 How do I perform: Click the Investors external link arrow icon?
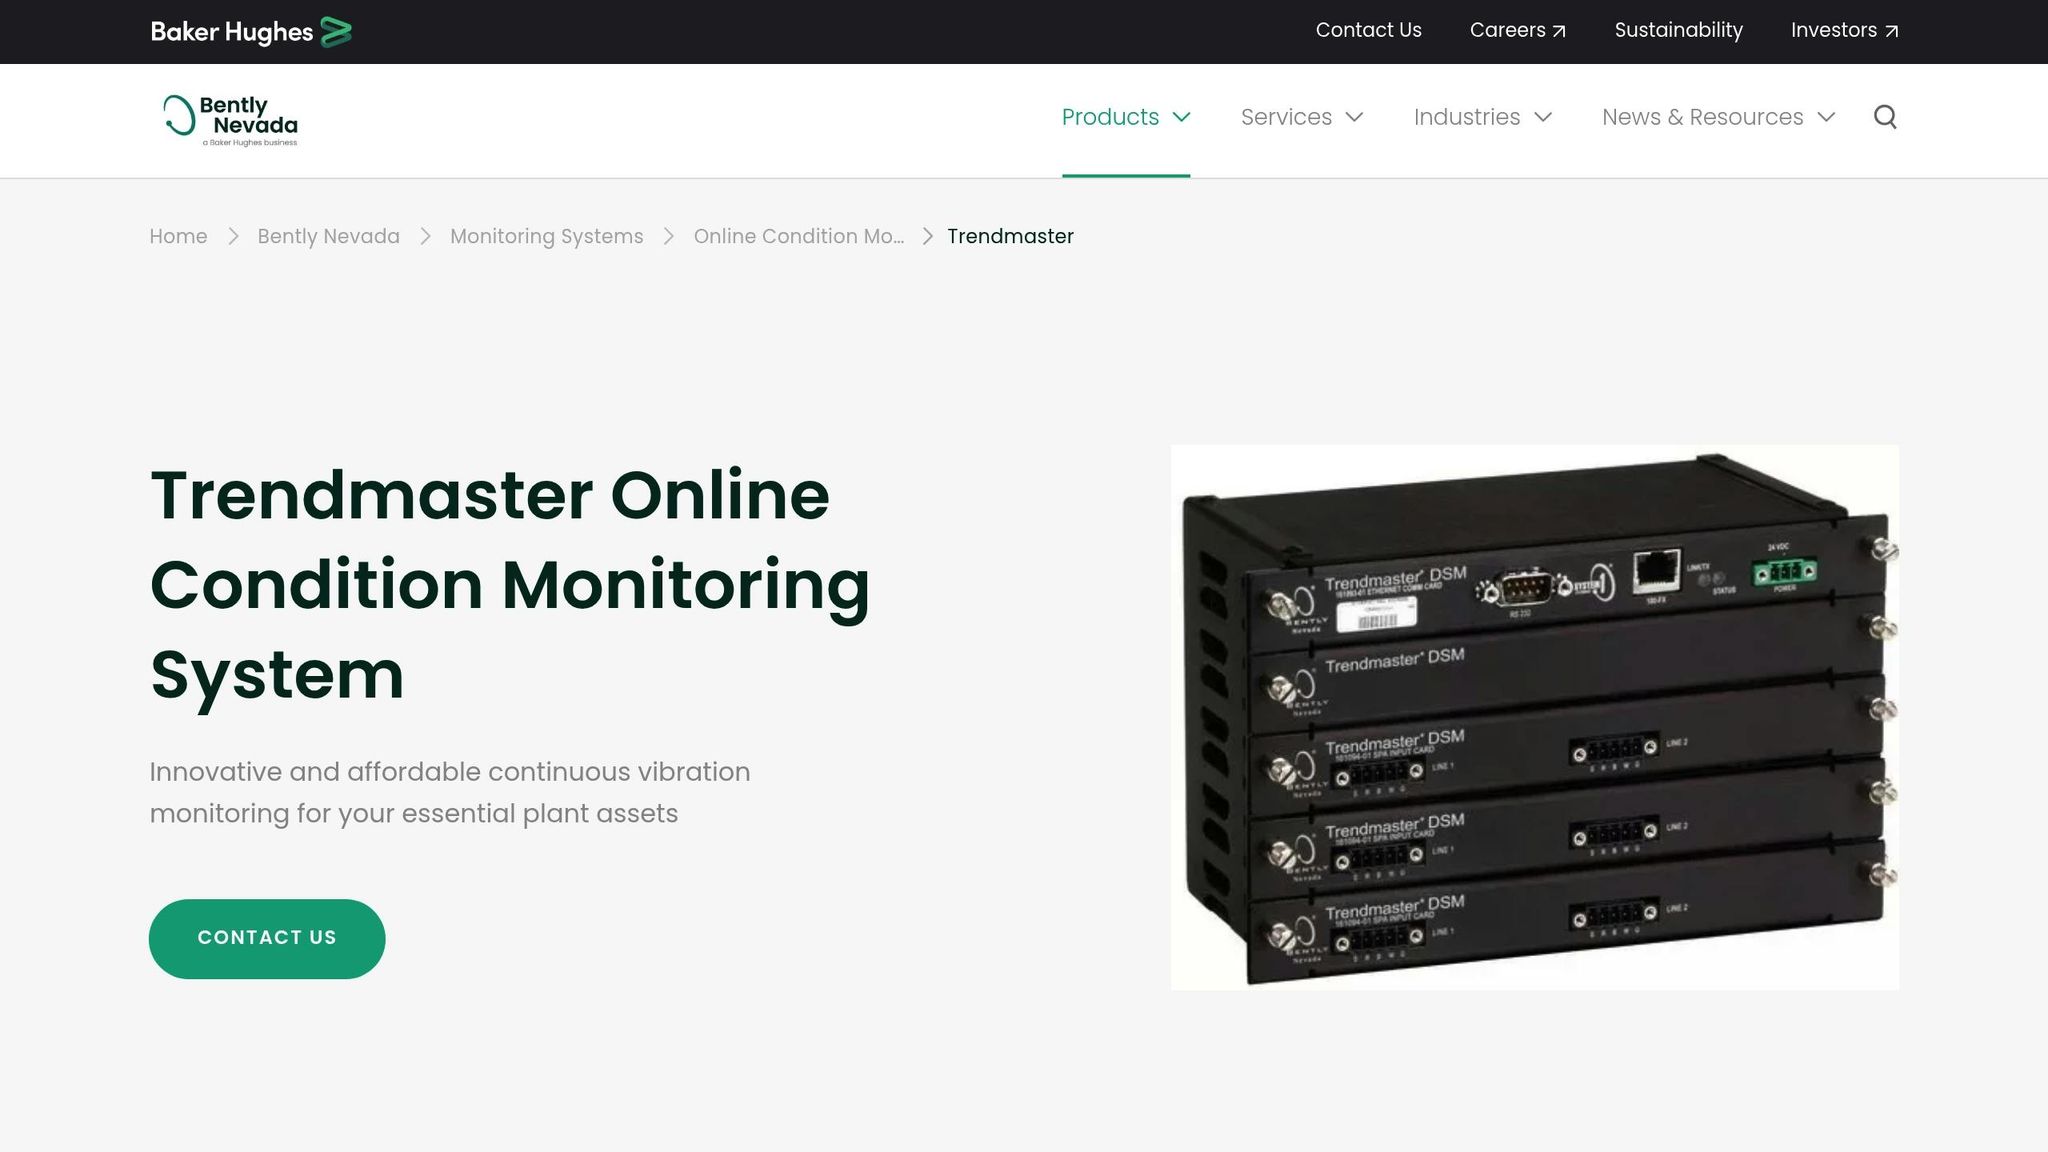1891,31
